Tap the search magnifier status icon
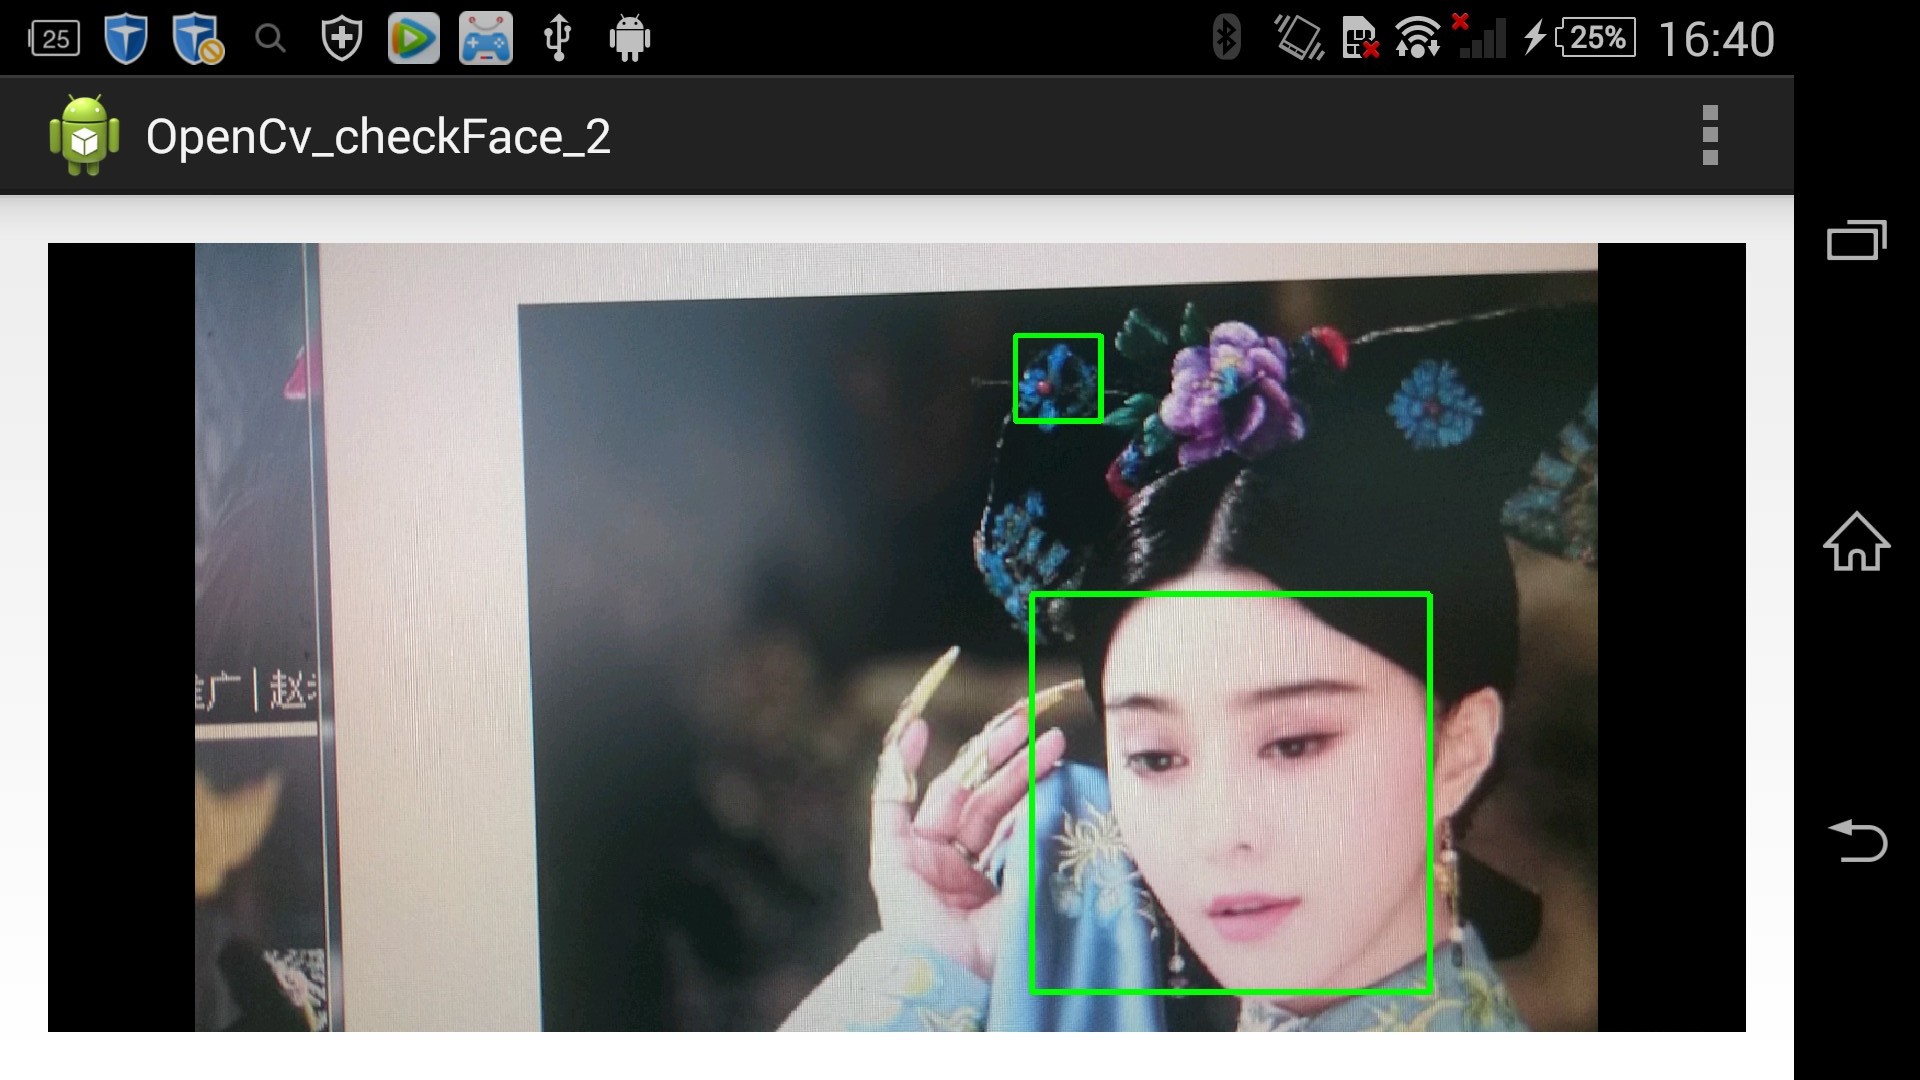The height and width of the screenshot is (1080, 1920). [270, 39]
